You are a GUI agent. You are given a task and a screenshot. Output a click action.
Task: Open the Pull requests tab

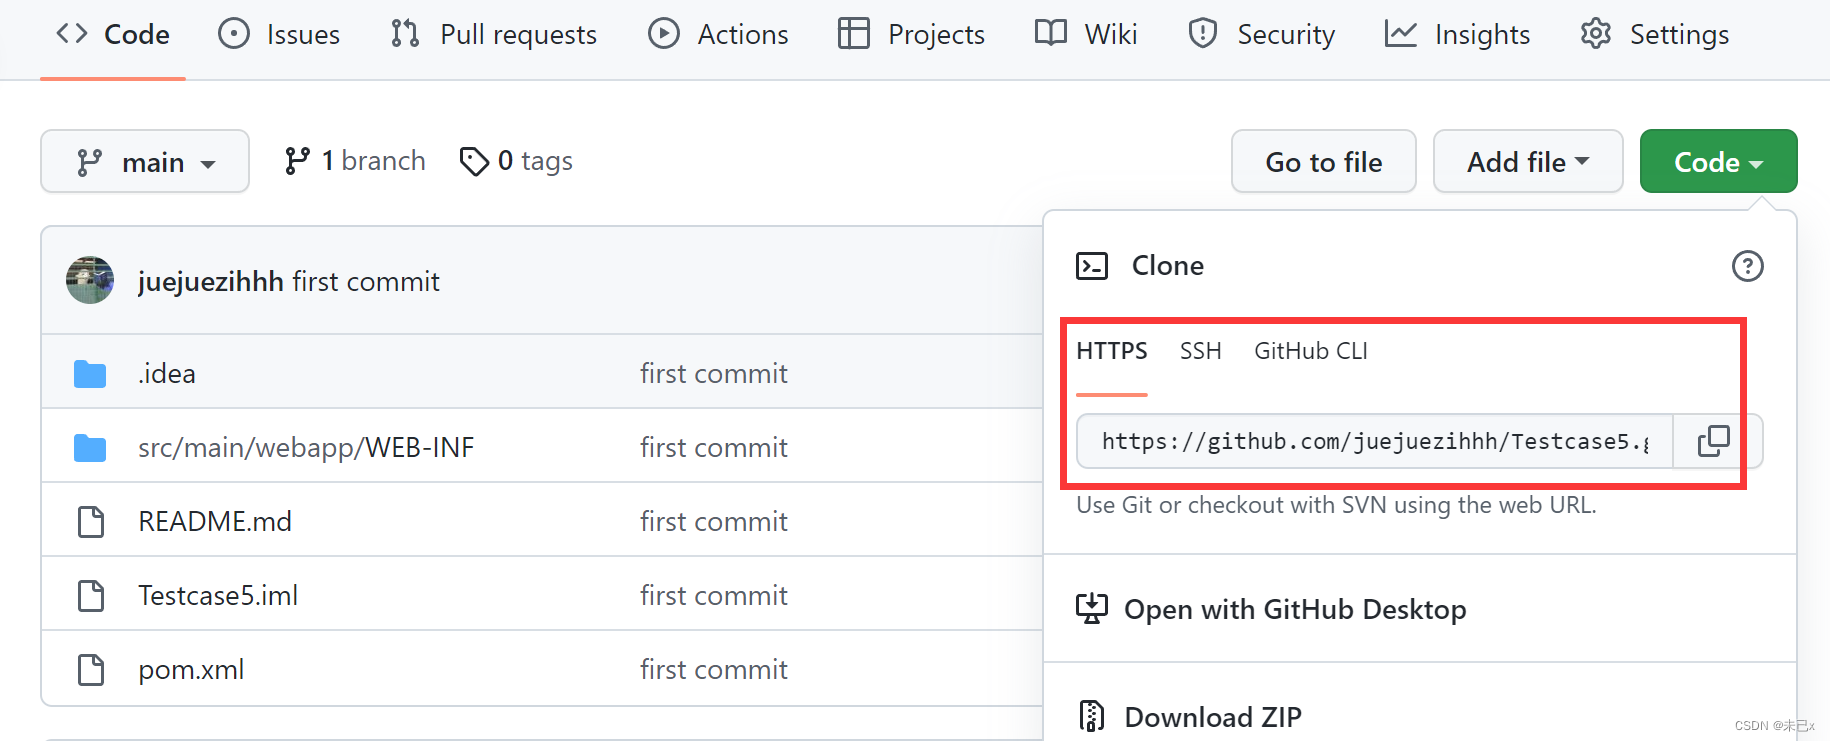pos(493,35)
